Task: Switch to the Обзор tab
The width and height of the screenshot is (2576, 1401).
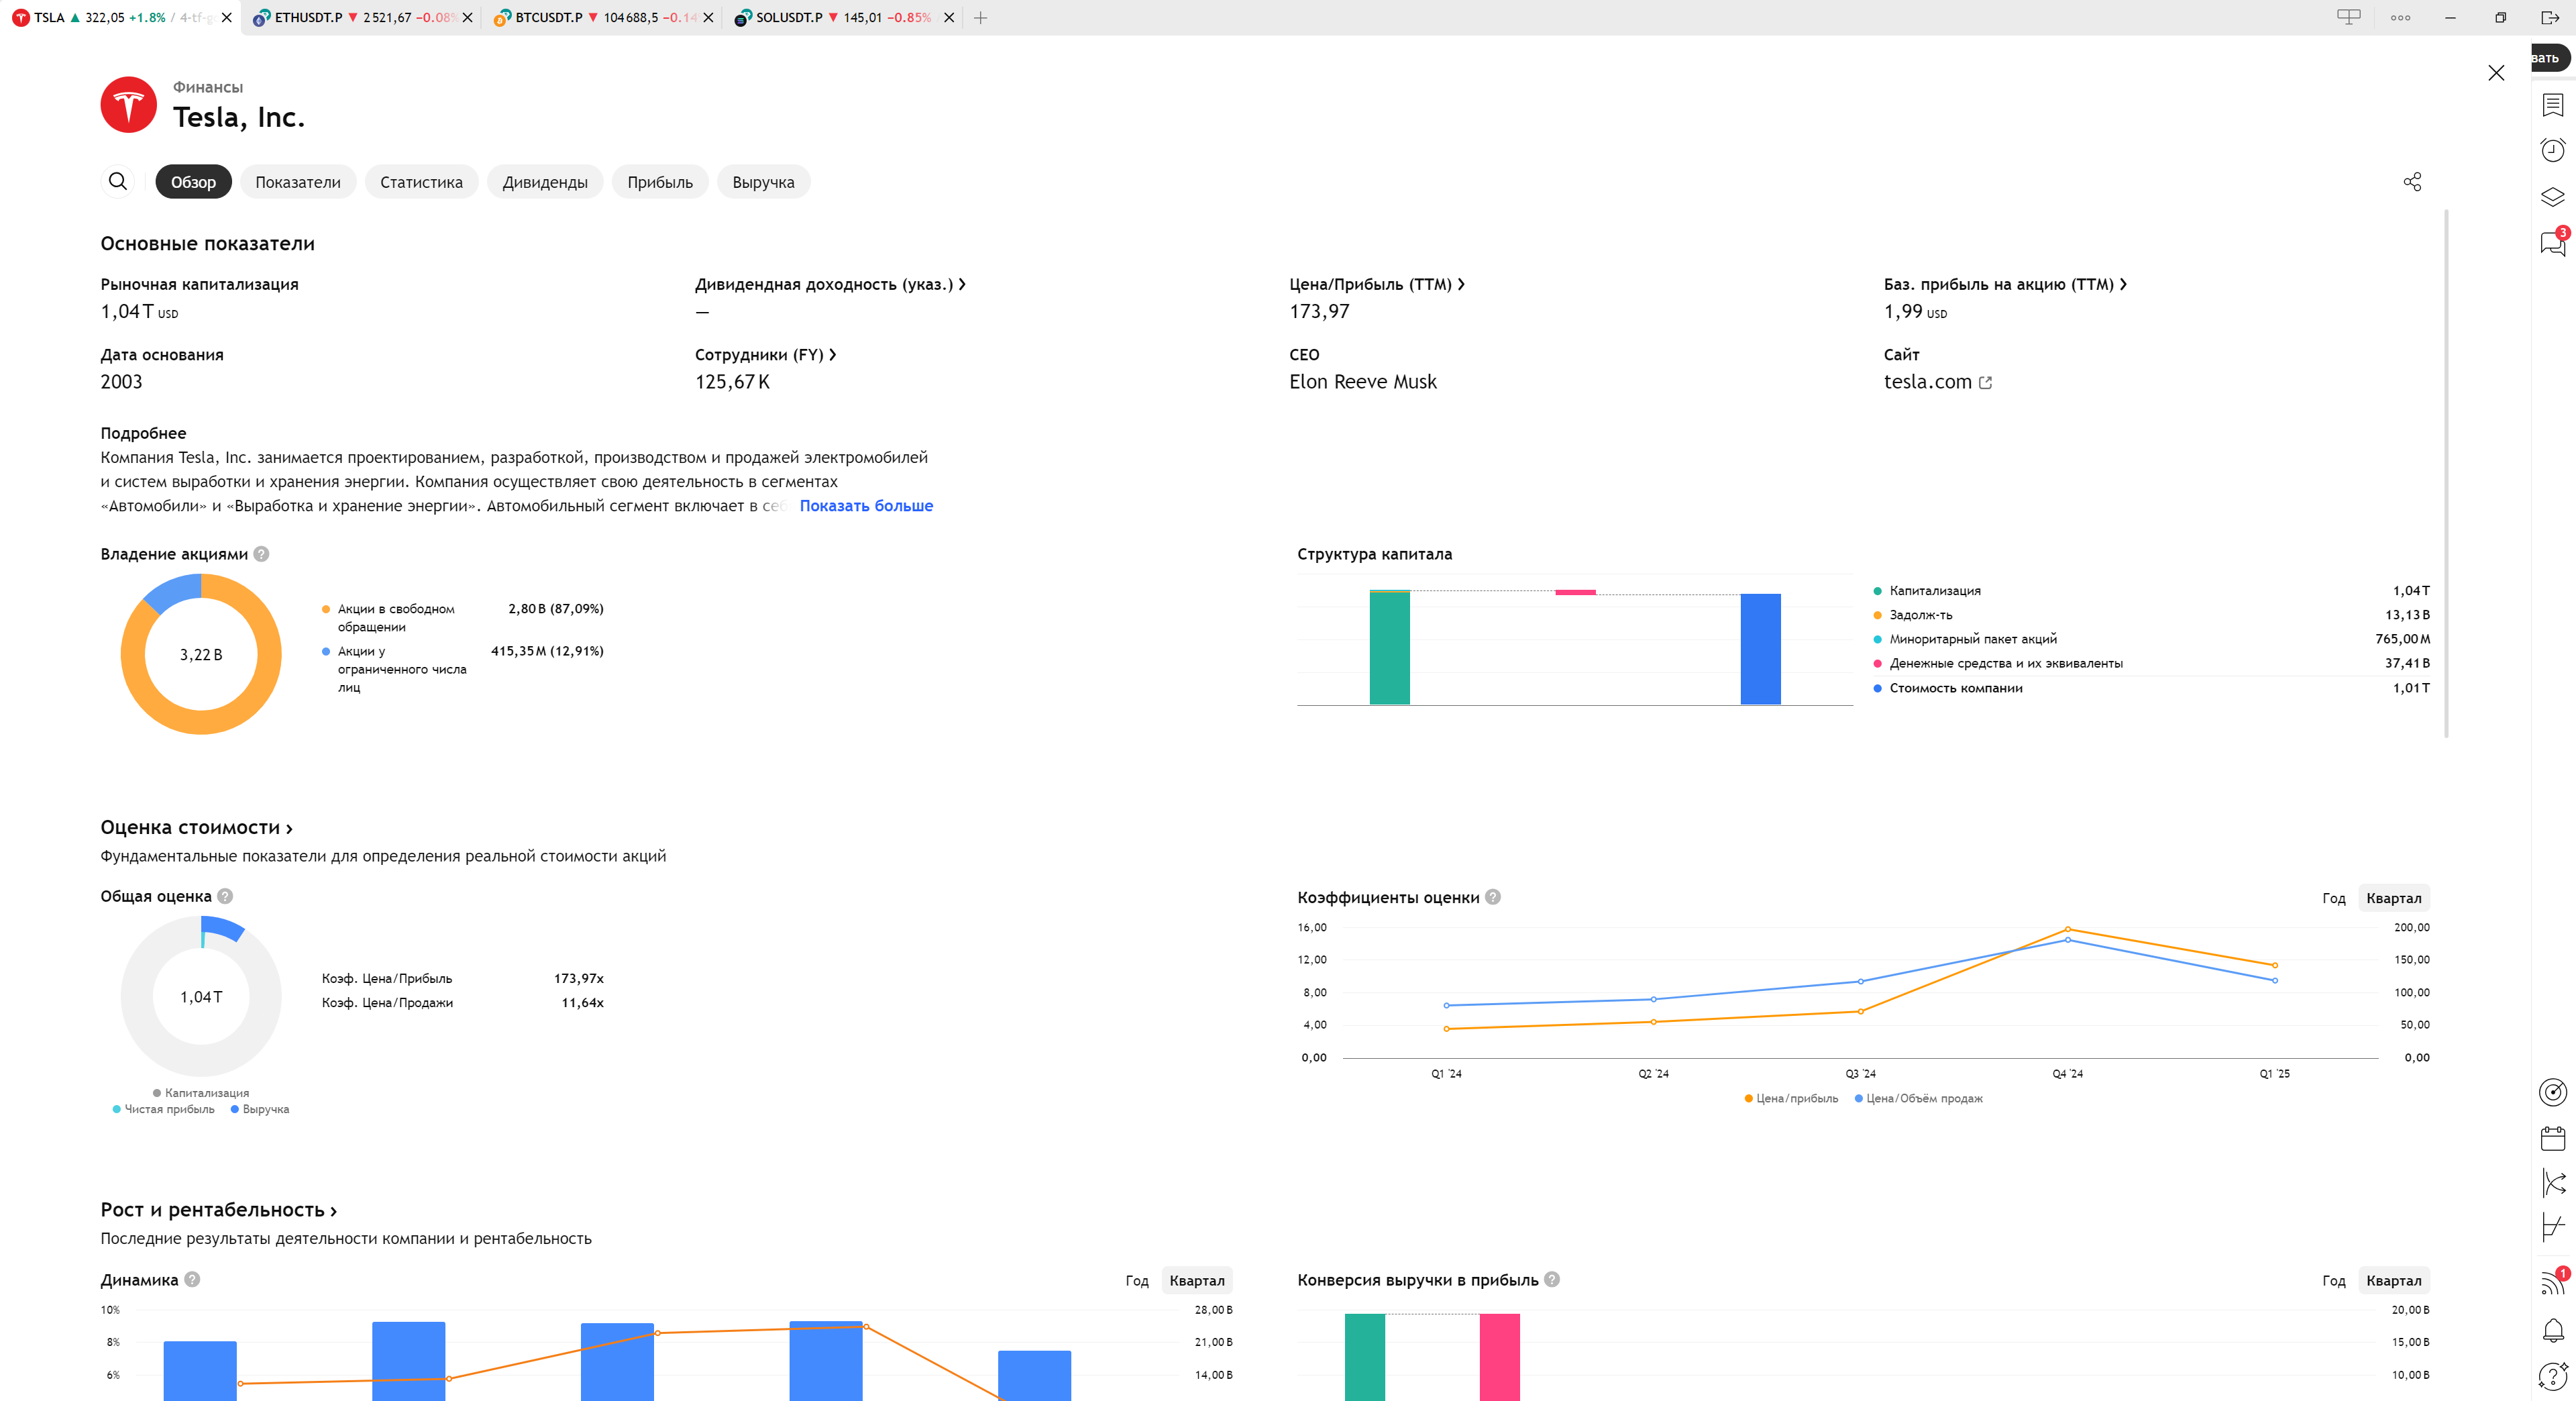Action: pos(193,182)
